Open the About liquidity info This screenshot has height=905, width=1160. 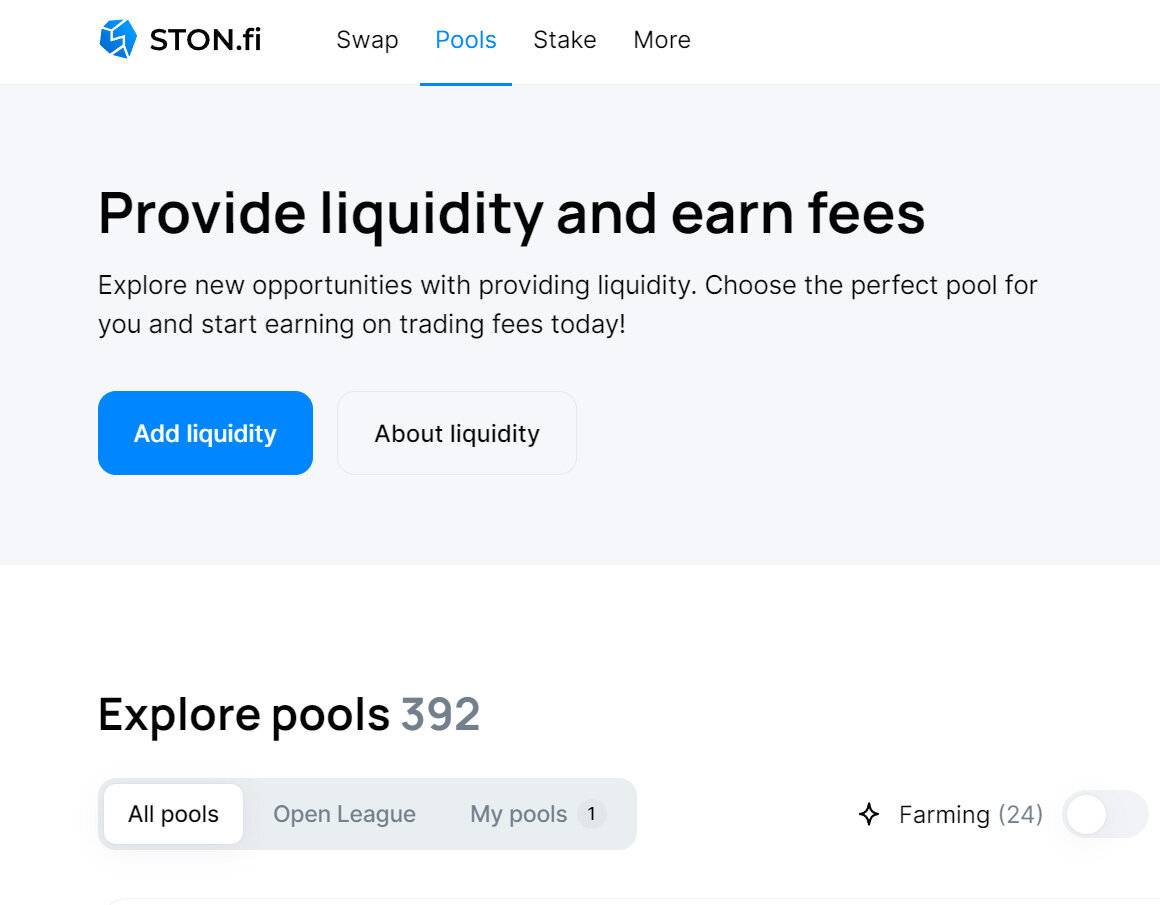click(x=456, y=433)
